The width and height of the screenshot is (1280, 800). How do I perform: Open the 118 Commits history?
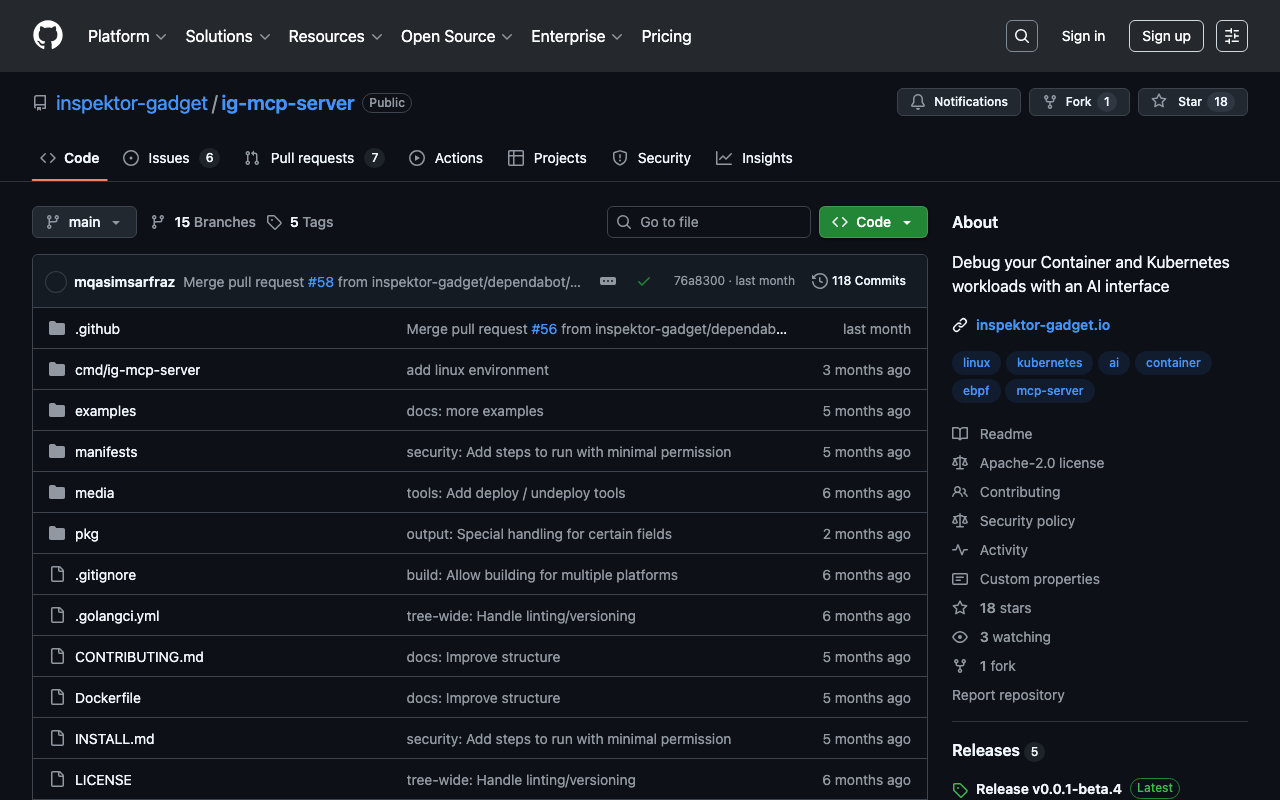[858, 281]
